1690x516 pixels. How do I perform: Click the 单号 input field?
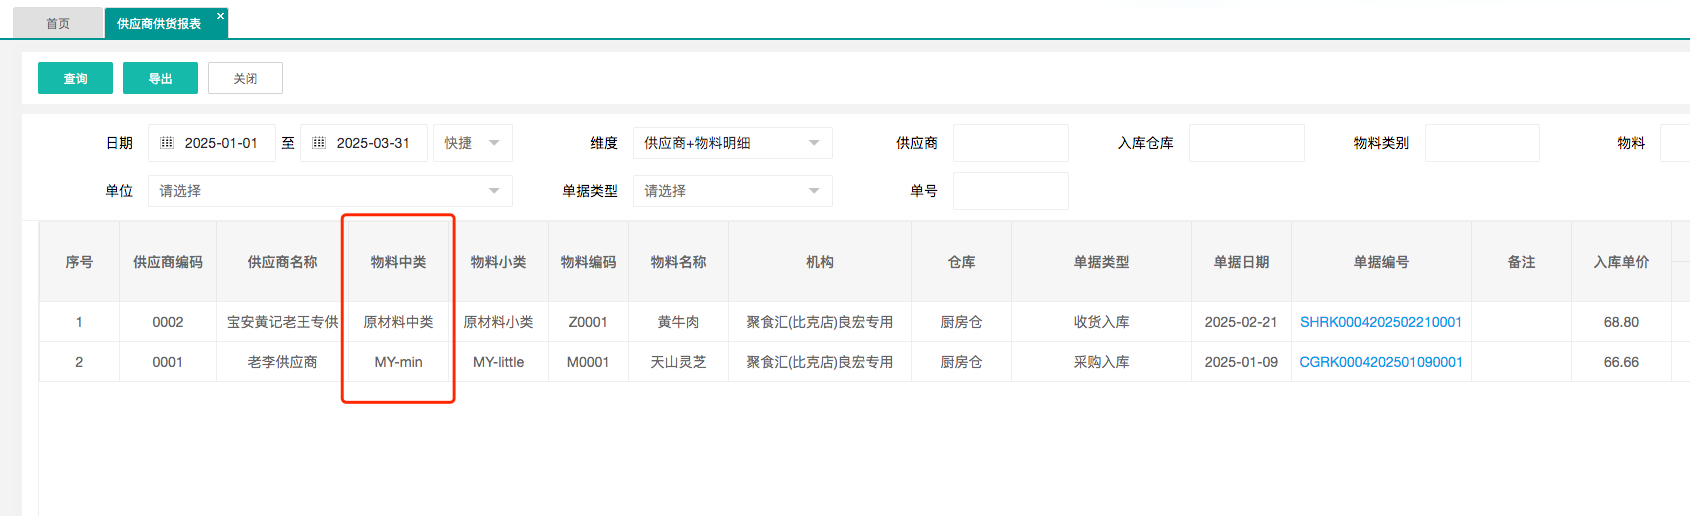(1010, 191)
